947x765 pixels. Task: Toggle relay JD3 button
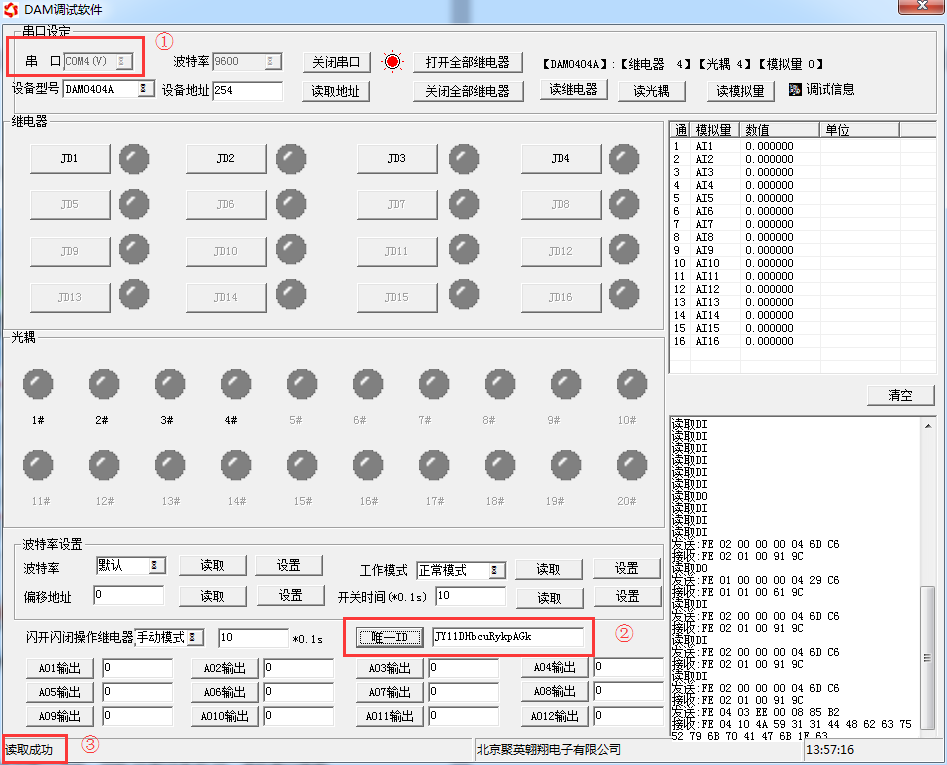tap(396, 158)
